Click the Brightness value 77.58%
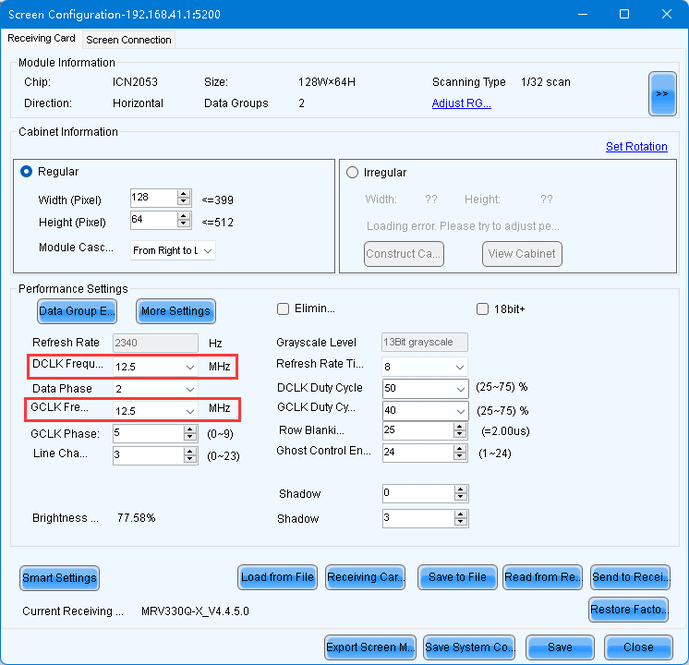 pyautogui.click(x=136, y=518)
